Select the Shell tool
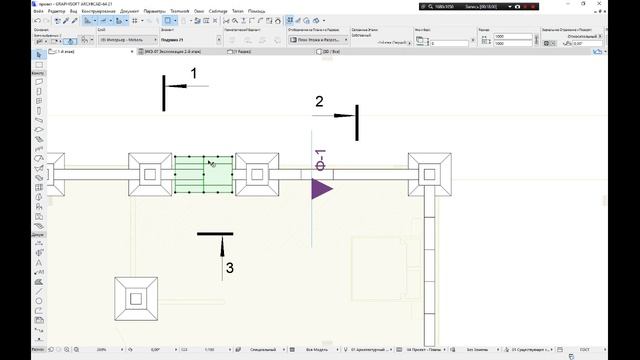This screenshot has height=360, width=640. coord(39,168)
